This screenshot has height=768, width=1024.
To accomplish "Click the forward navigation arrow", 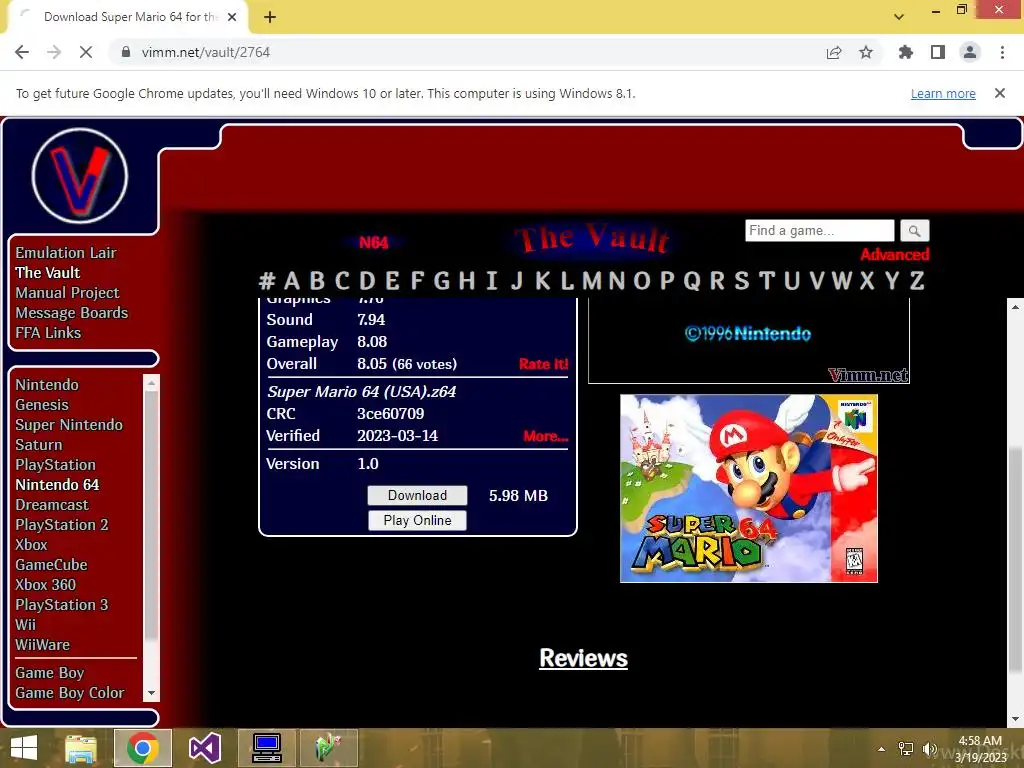I will (54, 52).
